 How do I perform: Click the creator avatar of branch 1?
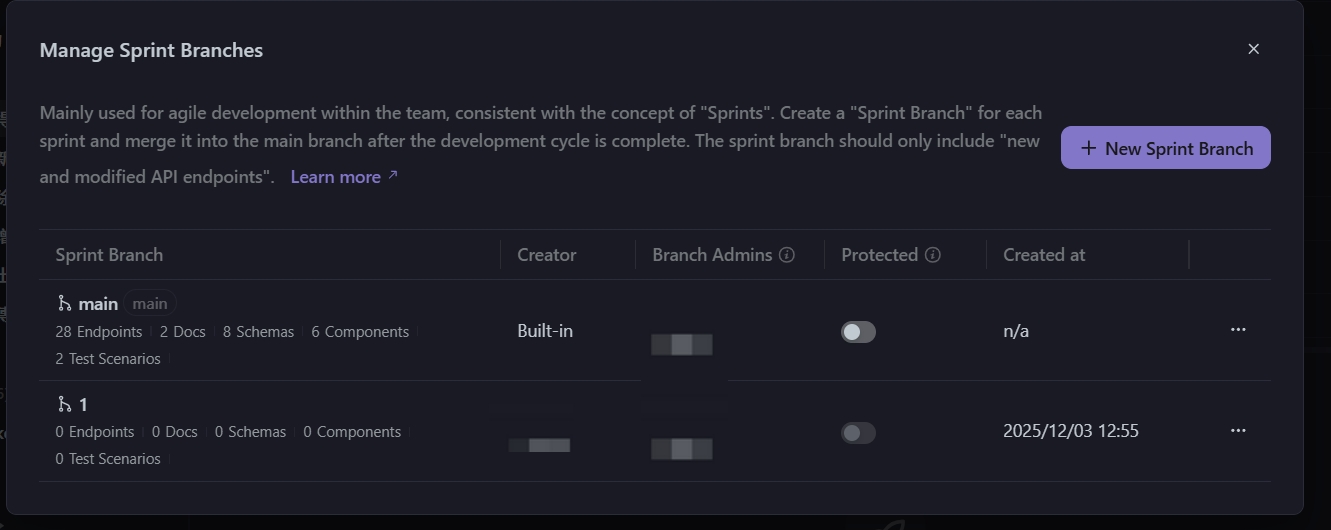540,445
